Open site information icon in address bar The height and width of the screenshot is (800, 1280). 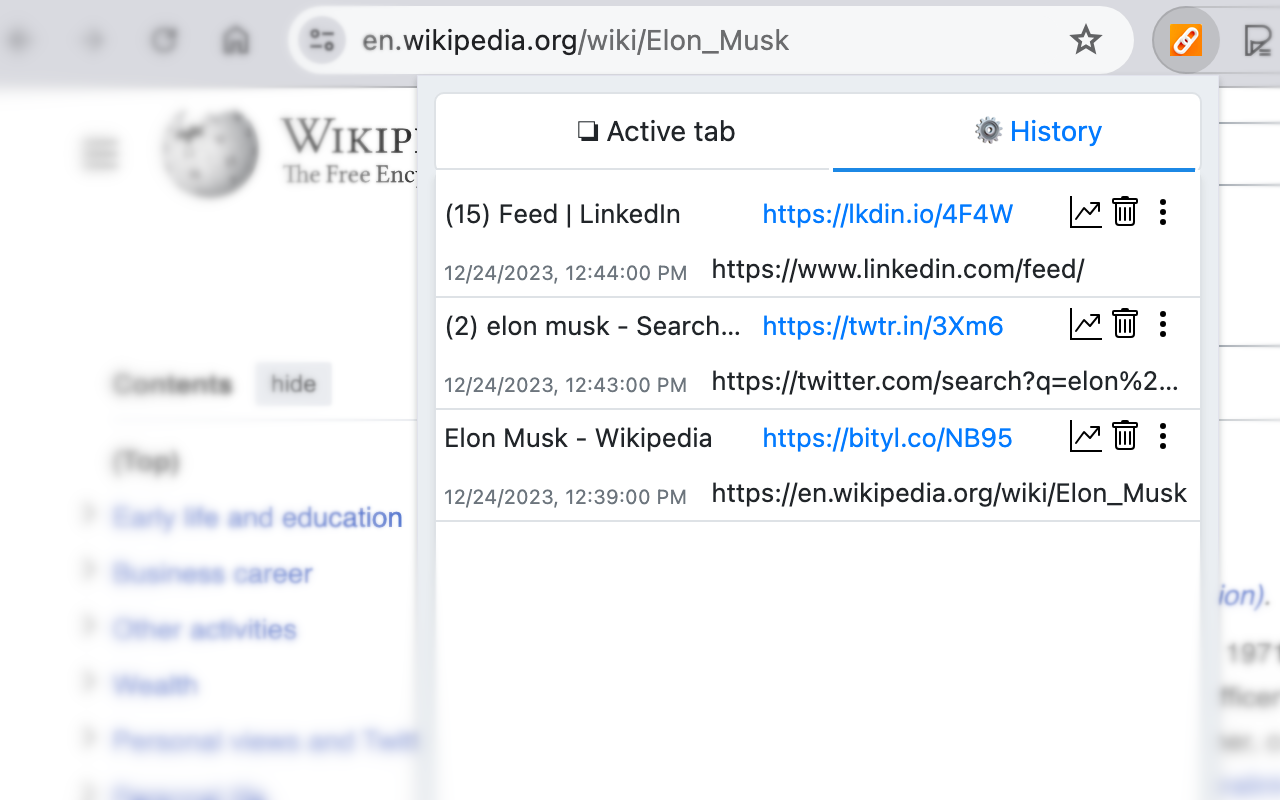coord(322,41)
